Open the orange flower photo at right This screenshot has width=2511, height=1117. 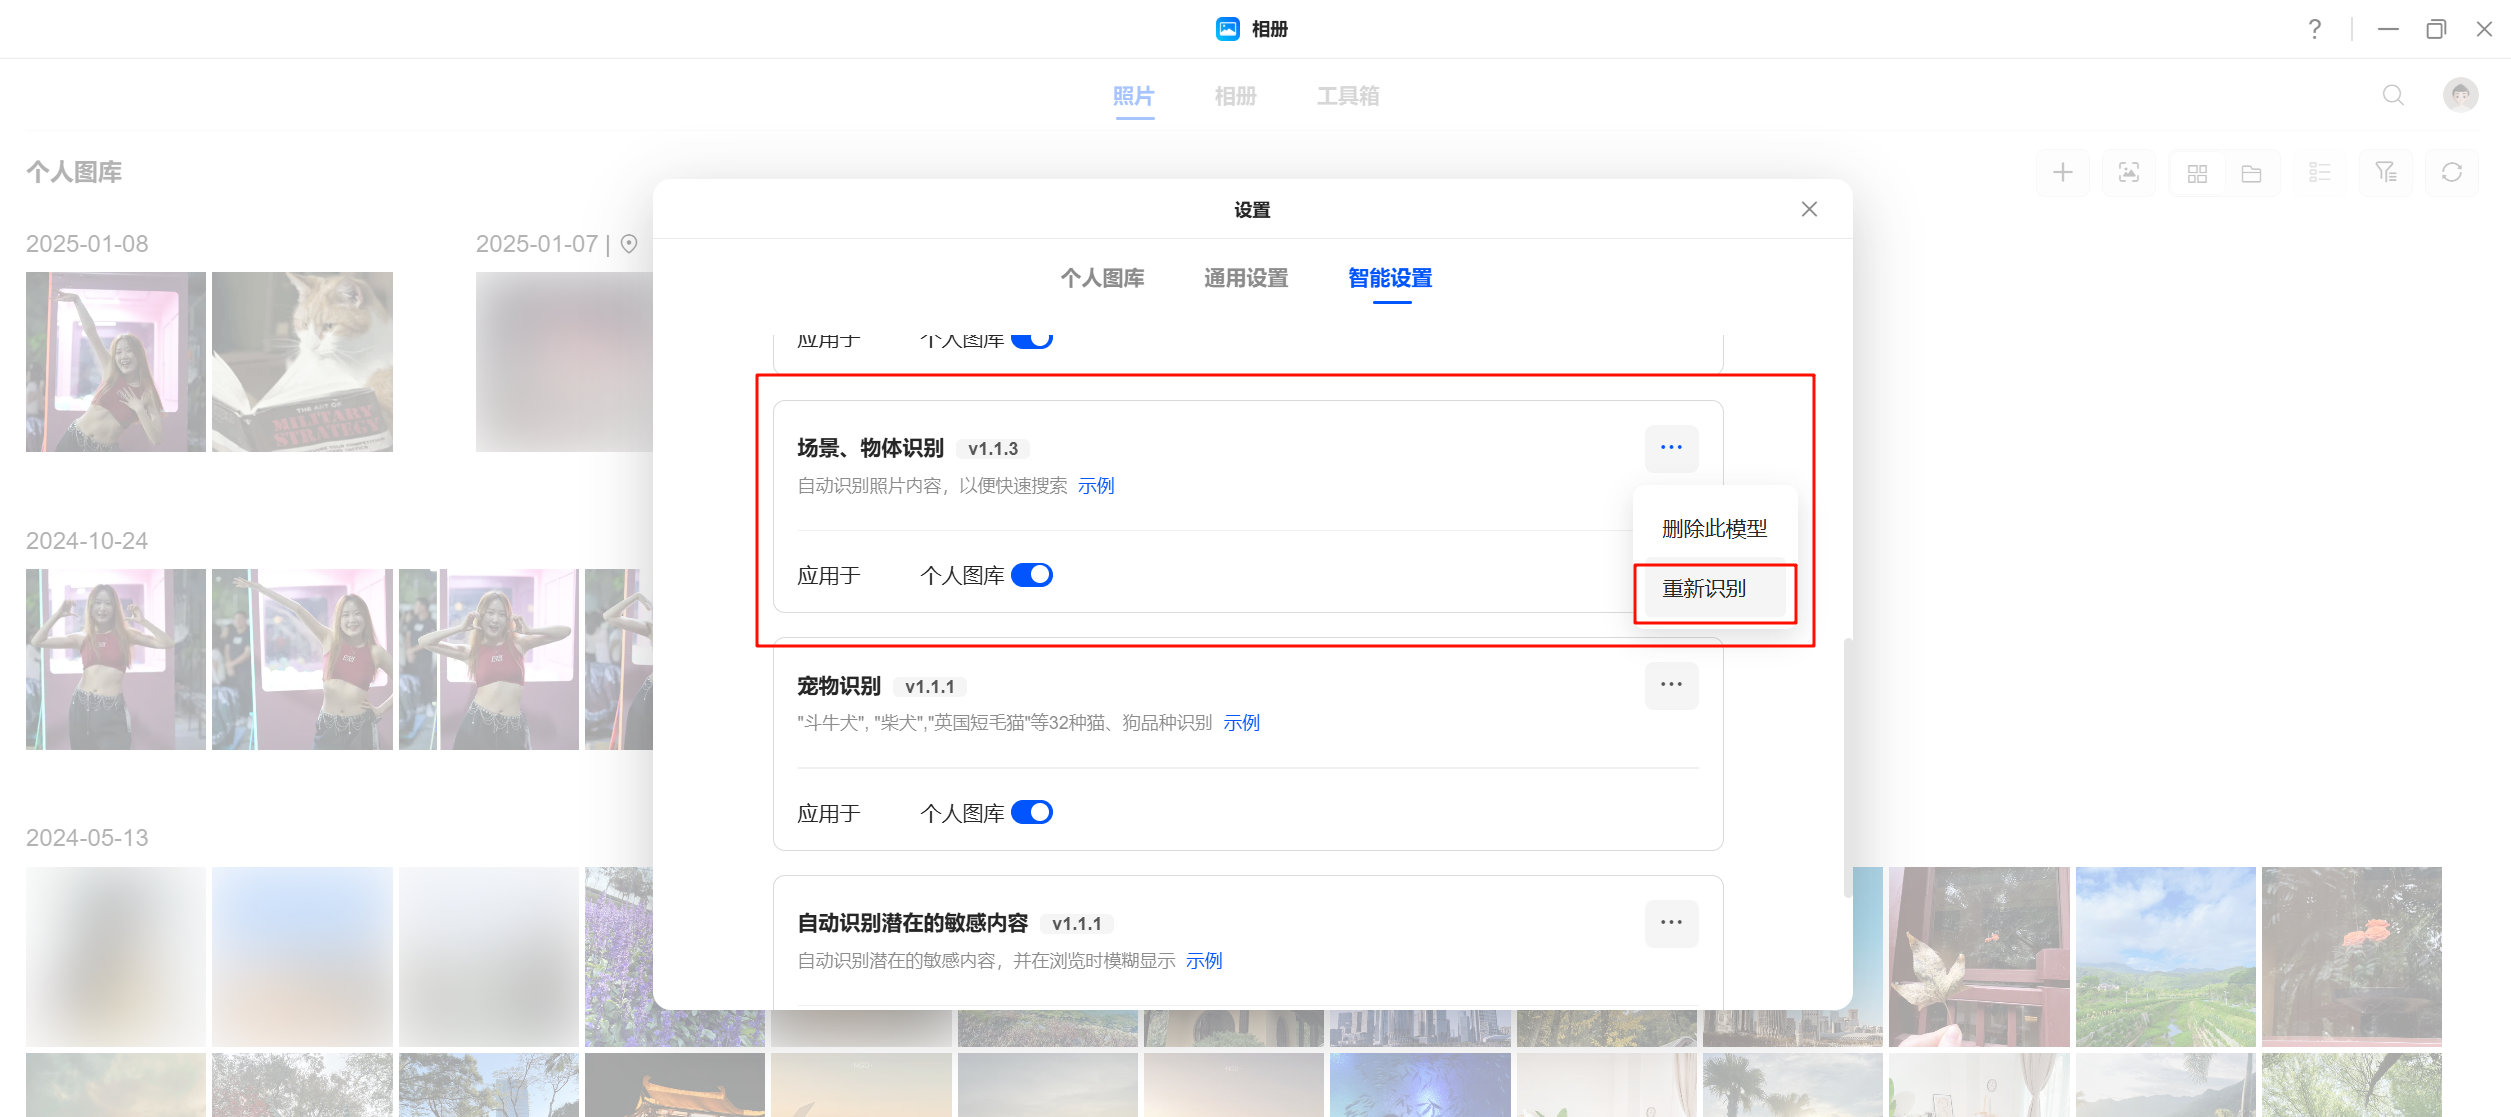(2351, 957)
